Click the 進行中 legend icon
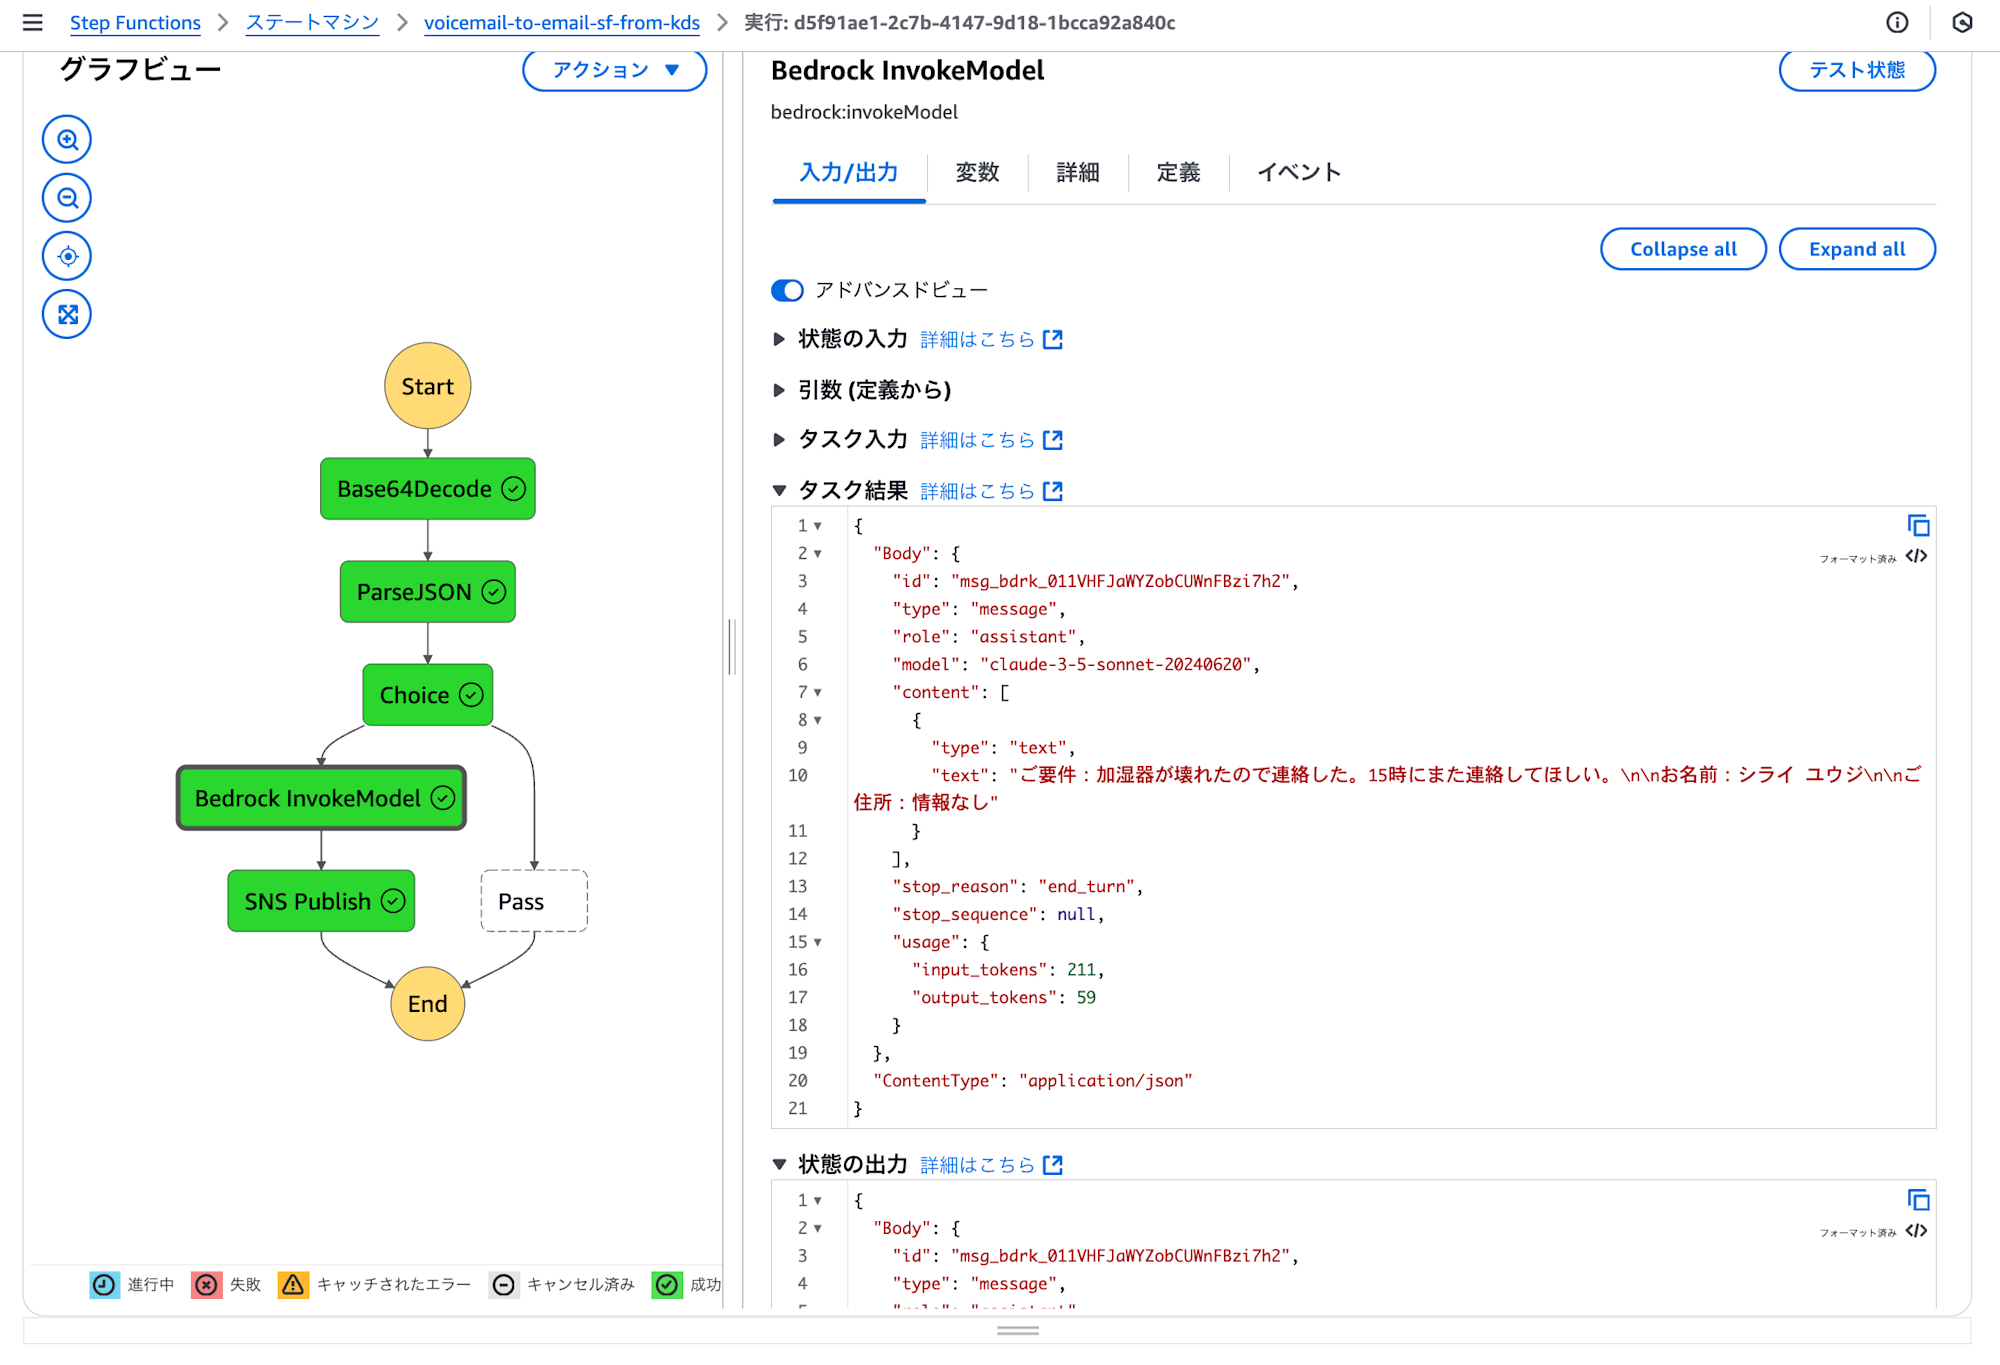 (104, 1285)
